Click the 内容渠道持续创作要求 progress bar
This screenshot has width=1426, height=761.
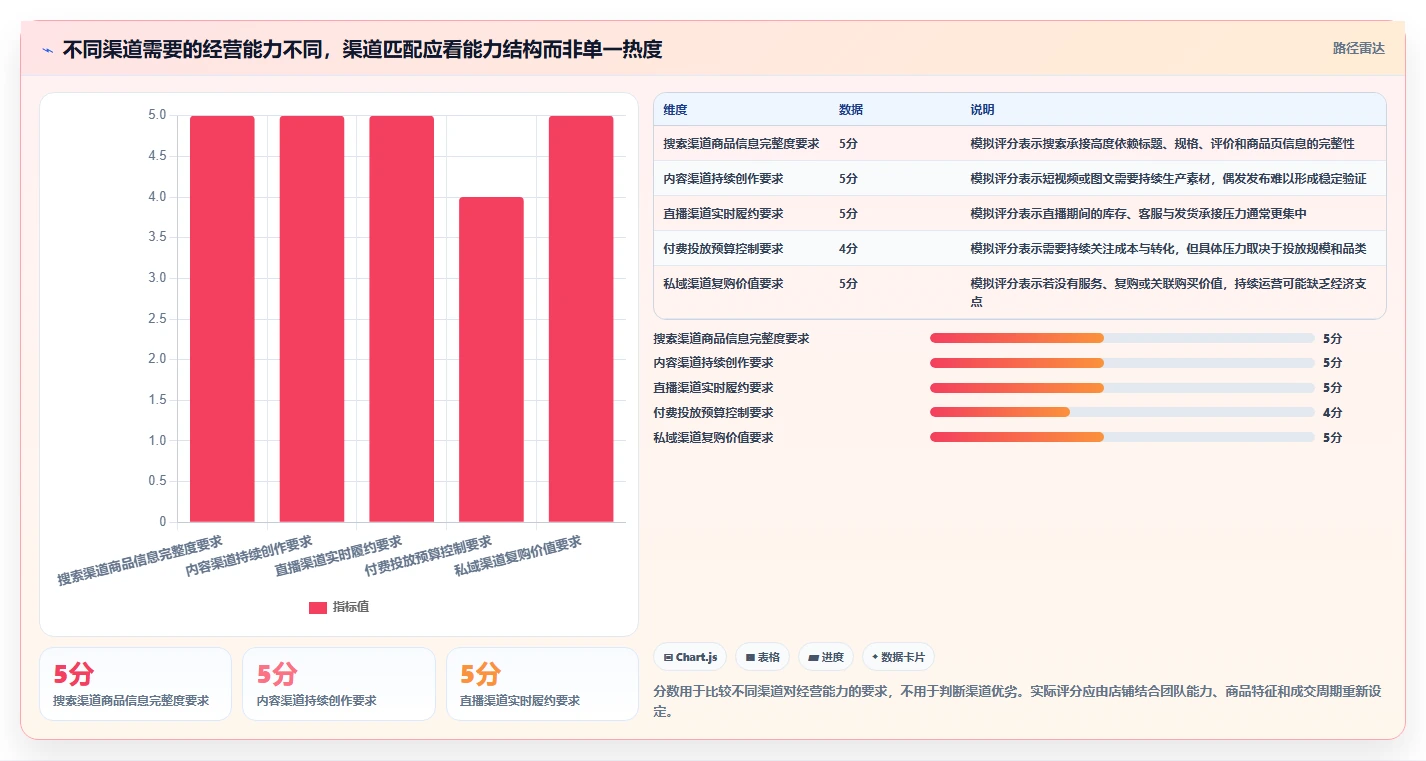click(x=1122, y=363)
